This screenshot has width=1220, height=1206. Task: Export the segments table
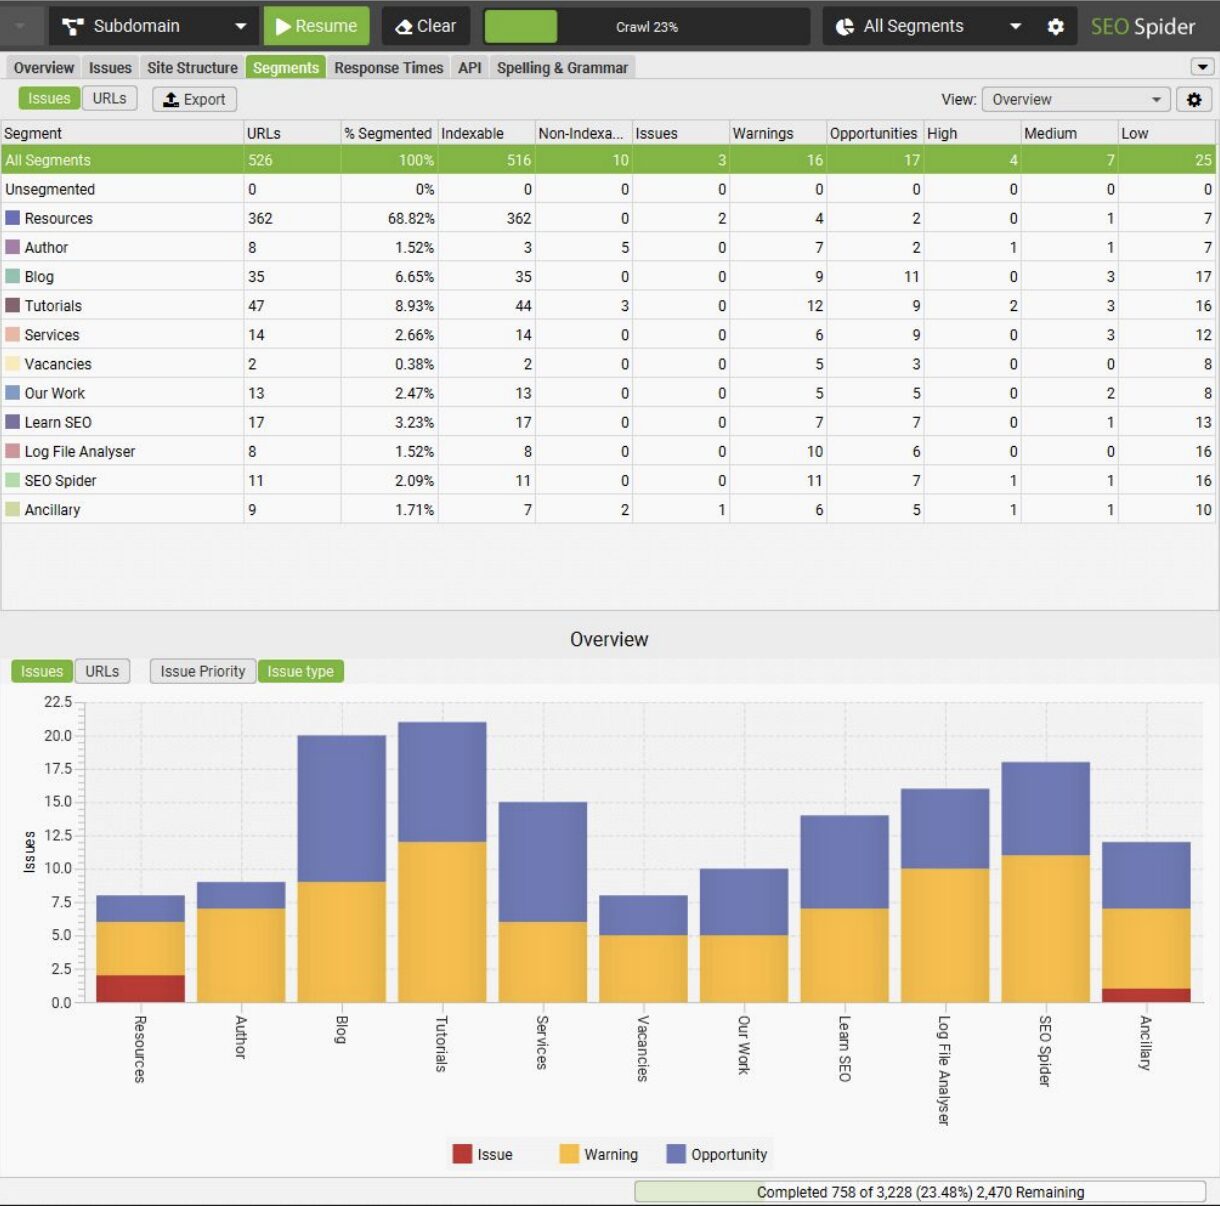pos(195,99)
